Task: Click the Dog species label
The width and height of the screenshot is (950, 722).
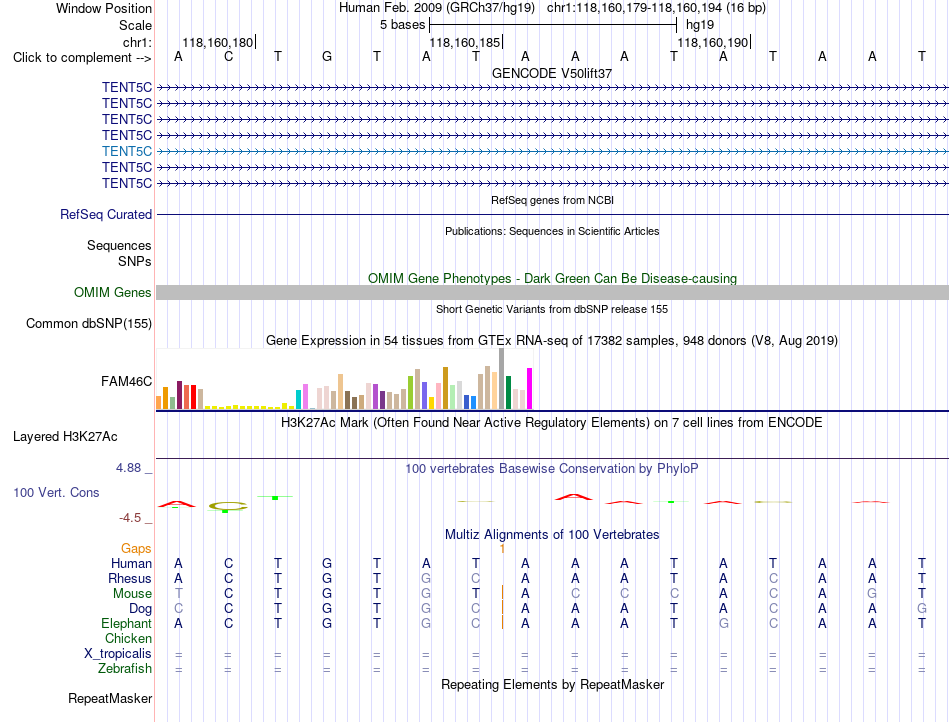Action: pos(140,609)
